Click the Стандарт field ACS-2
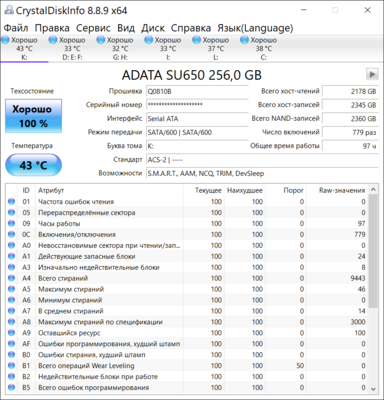This screenshot has width=384, height=400. tap(262, 160)
